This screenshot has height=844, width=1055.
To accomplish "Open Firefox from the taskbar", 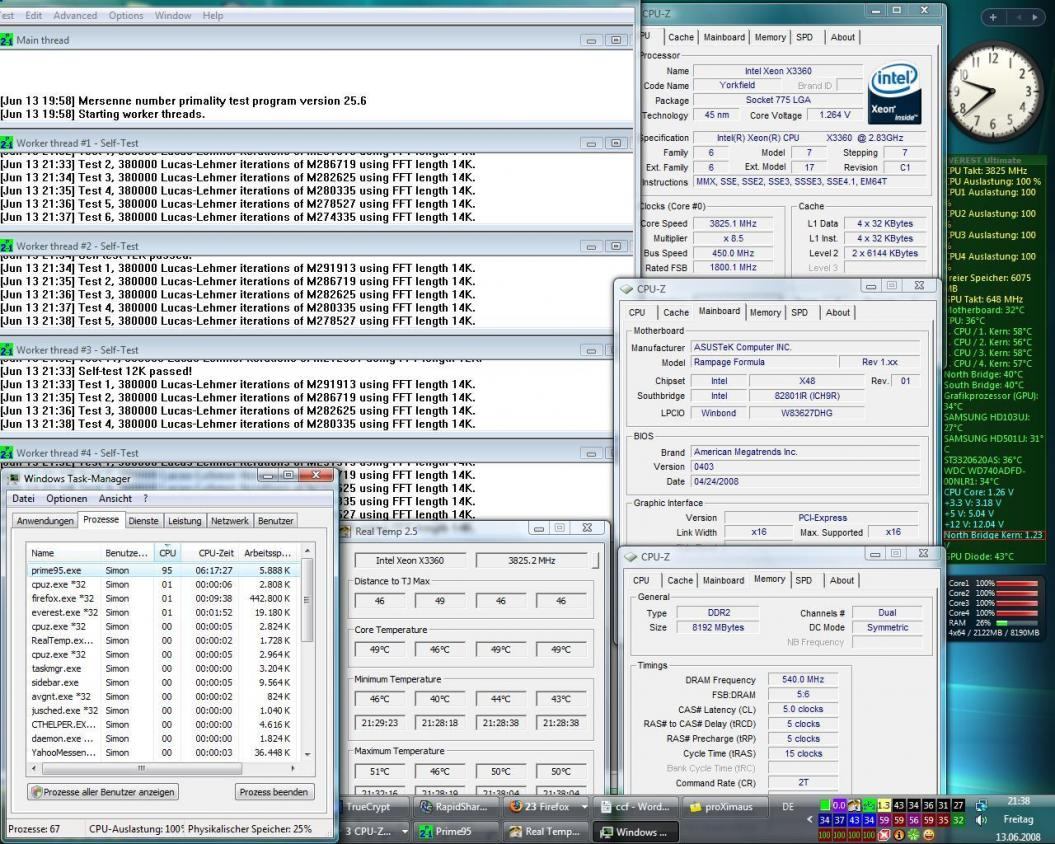I will 546,806.
